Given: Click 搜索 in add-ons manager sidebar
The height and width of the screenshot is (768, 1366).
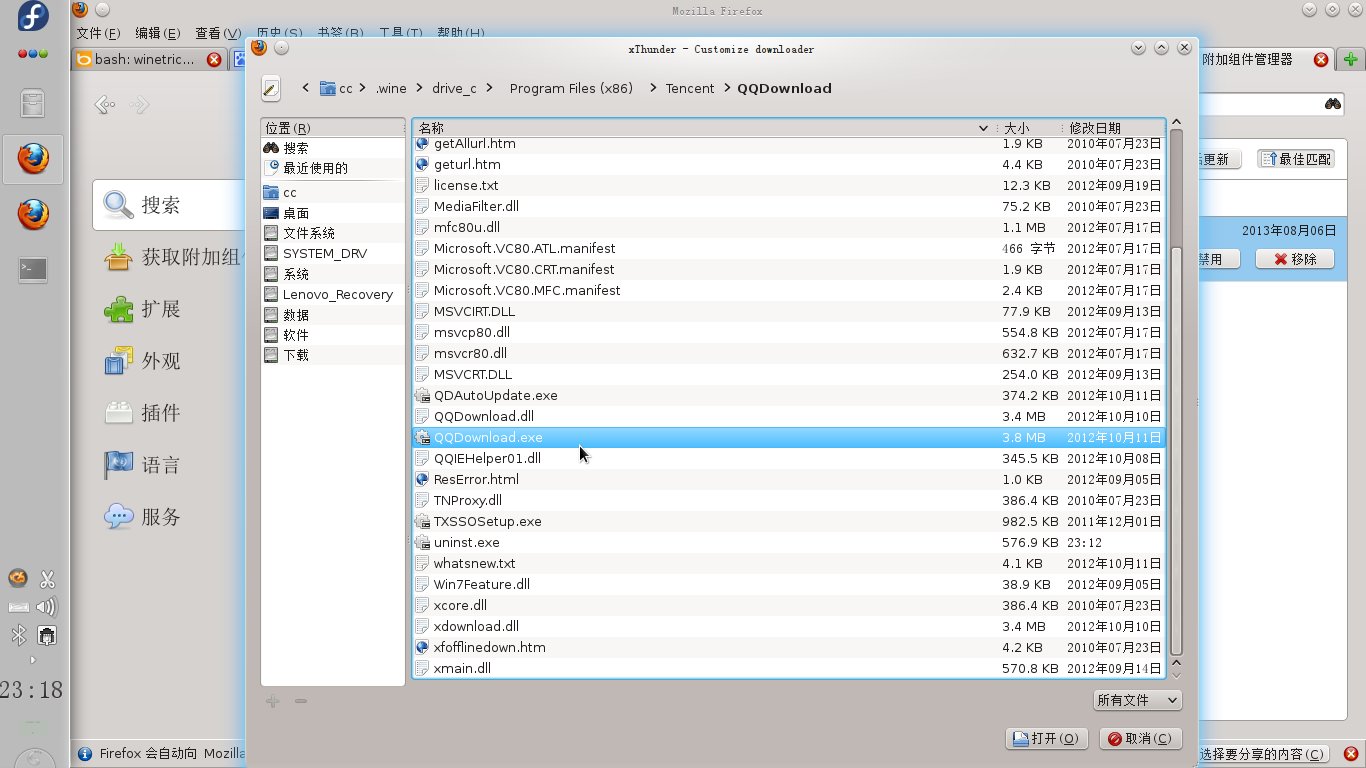Looking at the screenshot, I should click(x=170, y=205).
